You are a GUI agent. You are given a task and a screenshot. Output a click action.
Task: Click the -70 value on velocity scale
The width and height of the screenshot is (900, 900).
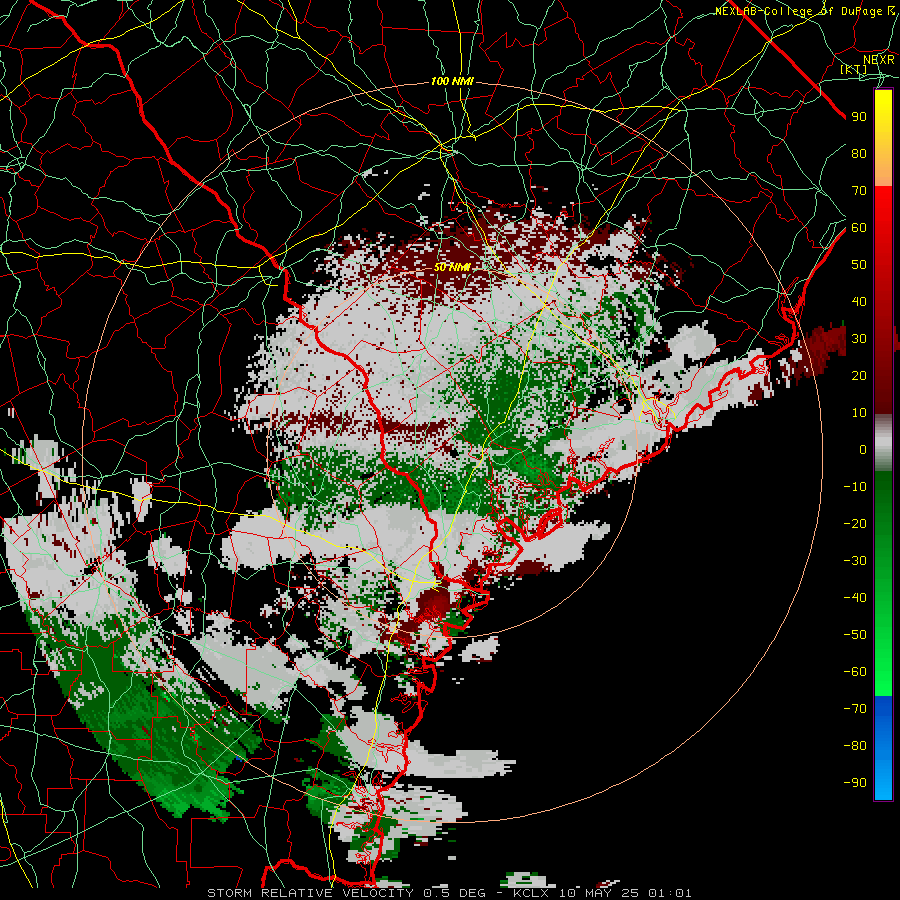point(855,709)
